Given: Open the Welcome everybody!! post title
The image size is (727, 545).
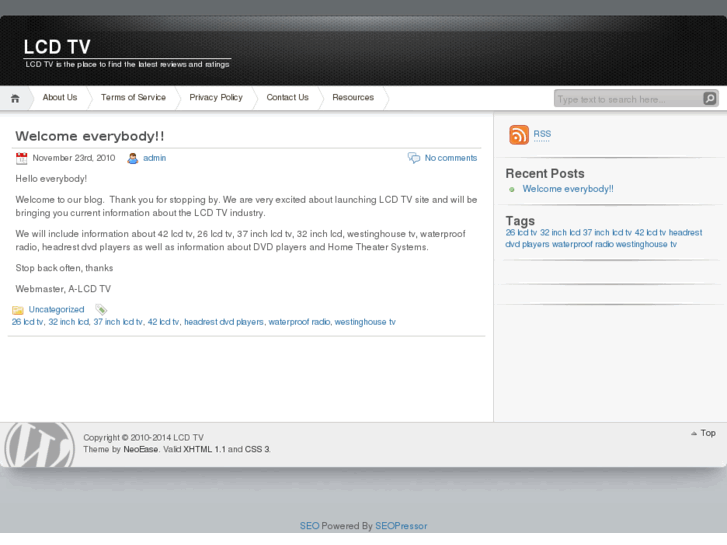Looking at the screenshot, I should click(x=90, y=136).
